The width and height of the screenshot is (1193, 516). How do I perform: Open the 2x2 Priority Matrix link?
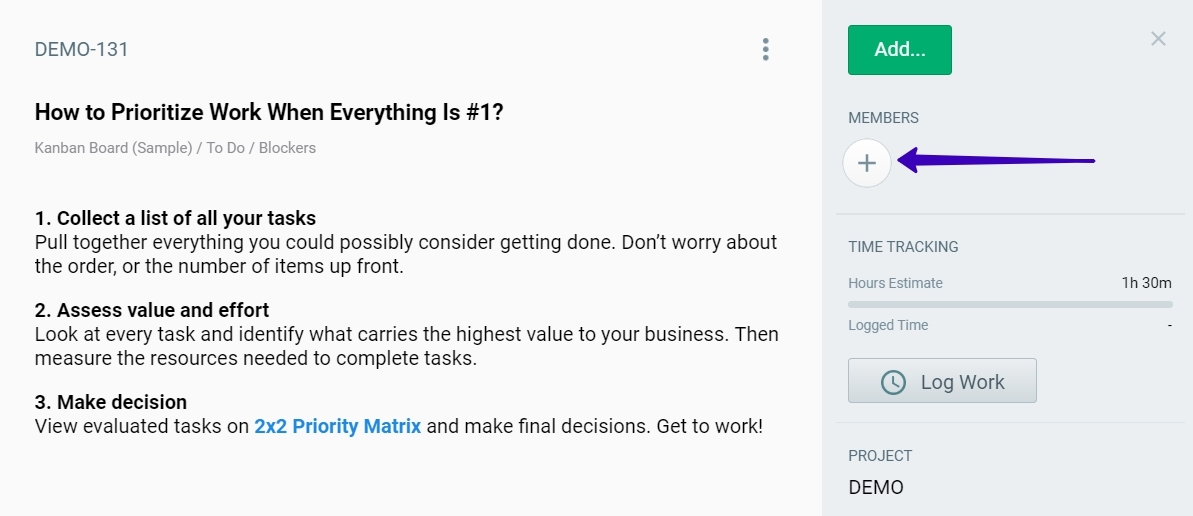click(338, 426)
